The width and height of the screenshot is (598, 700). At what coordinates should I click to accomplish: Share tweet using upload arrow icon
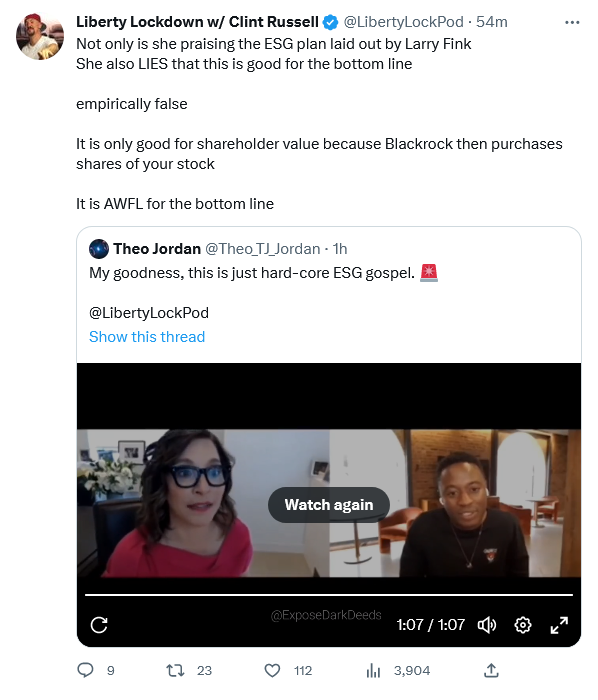491,670
